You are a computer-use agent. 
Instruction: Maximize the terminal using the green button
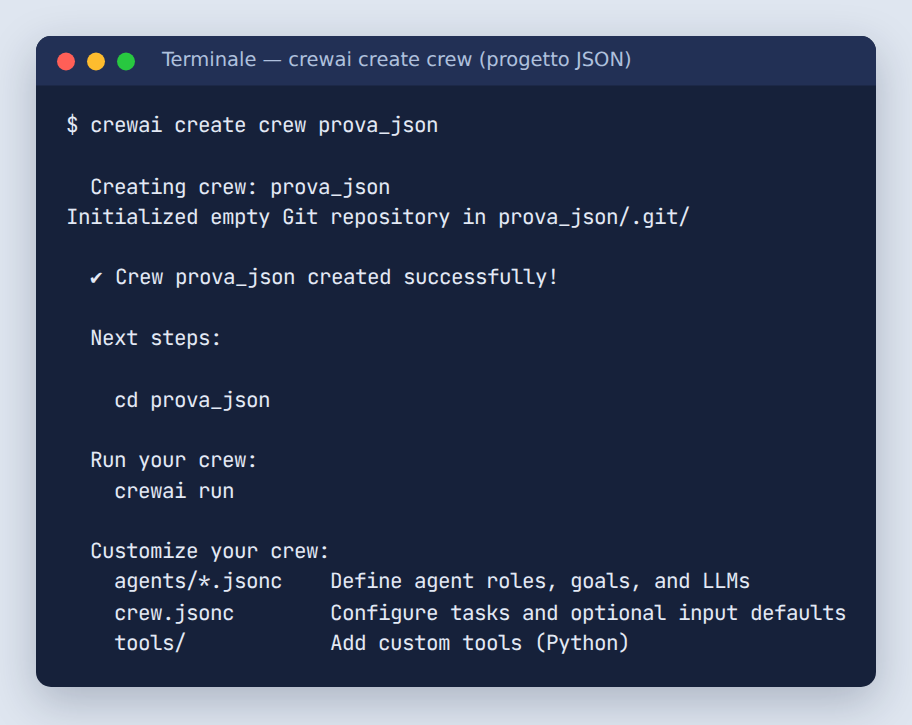(x=126, y=61)
